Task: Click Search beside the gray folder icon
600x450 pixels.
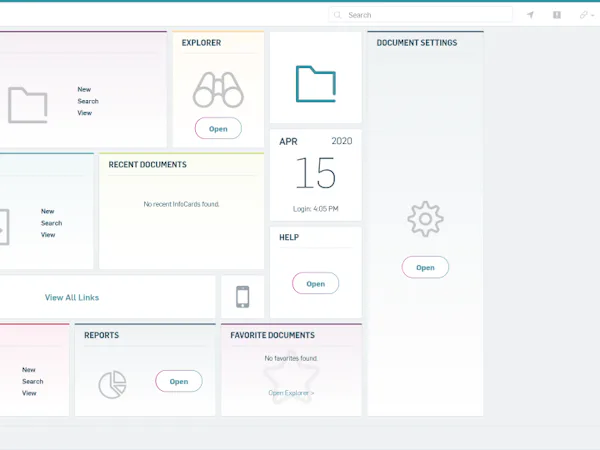Action: [88, 101]
